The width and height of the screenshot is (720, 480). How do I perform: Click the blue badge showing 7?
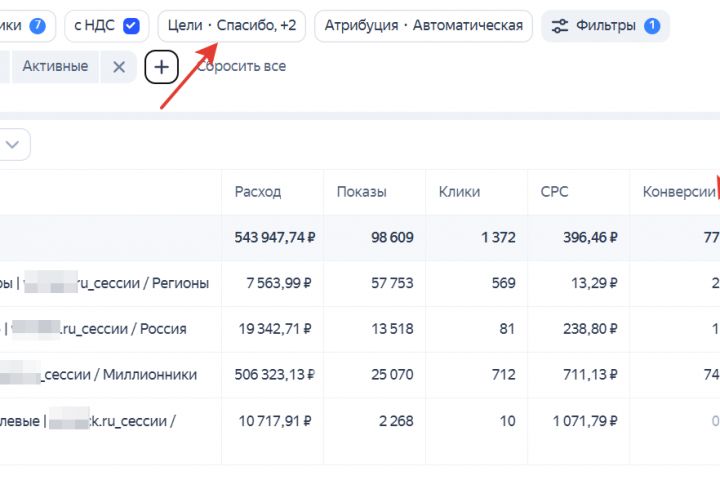[37, 25]
